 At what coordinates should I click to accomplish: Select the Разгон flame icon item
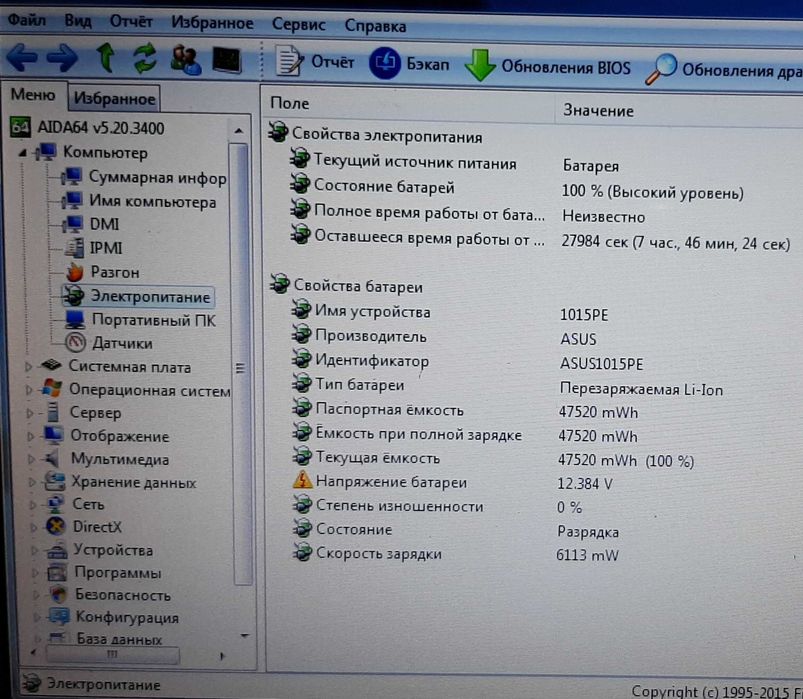pos(102,272)
